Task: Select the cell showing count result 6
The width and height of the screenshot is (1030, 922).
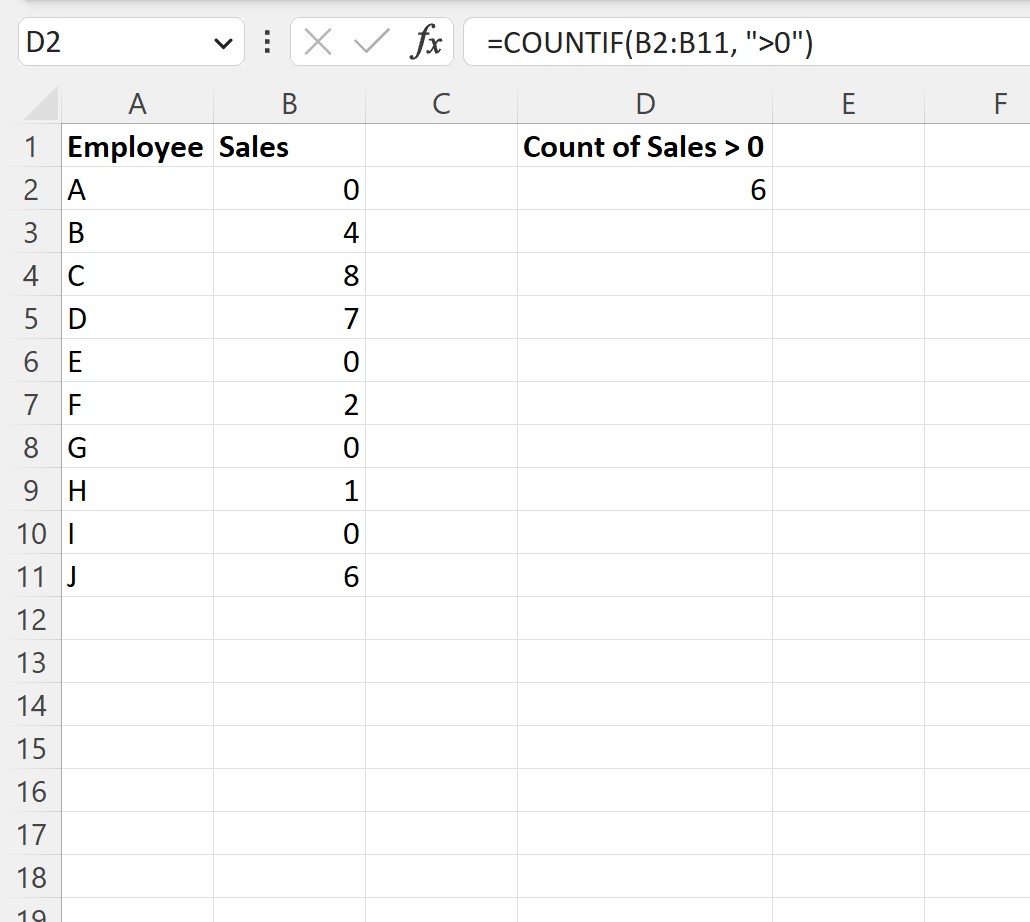Action: point(645,189)
